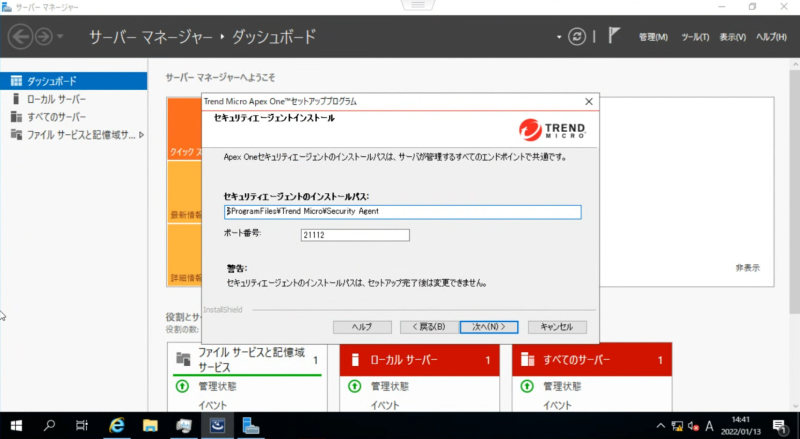
Task: Click イベント in the ローカル サーバー tile
Action: click(385, 405)
